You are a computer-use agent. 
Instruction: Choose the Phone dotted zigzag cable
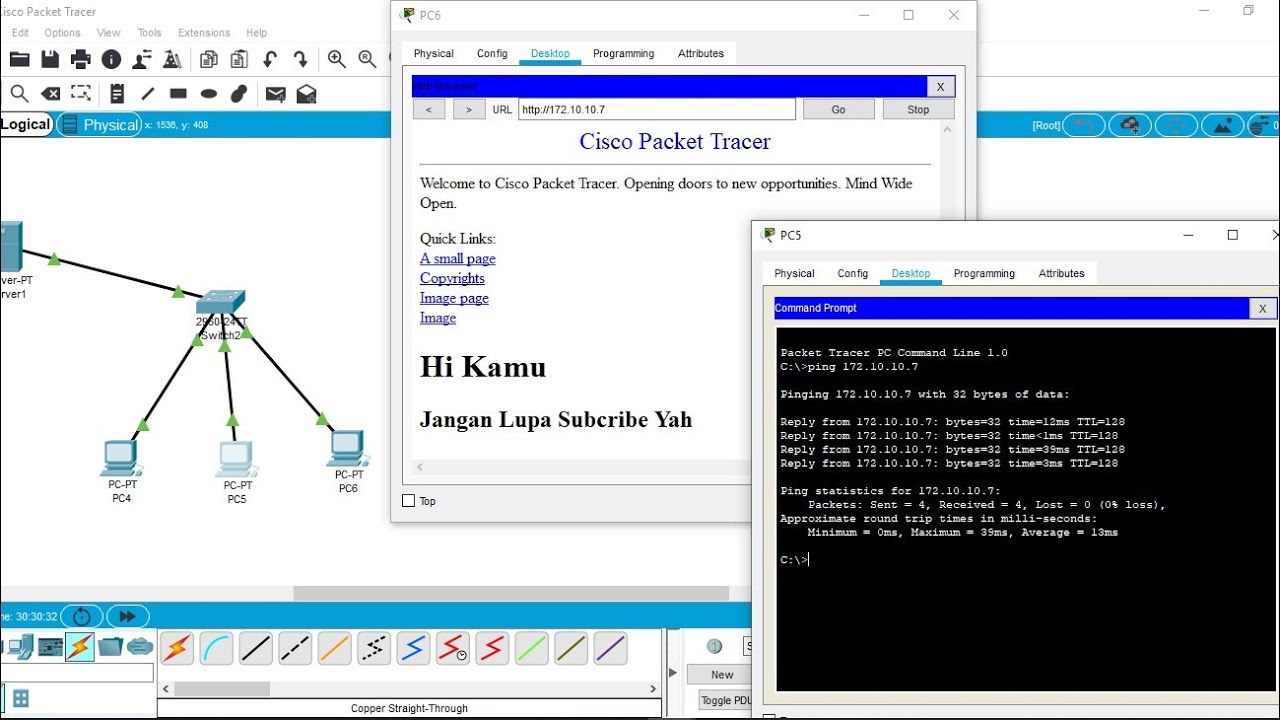(373, 649)
